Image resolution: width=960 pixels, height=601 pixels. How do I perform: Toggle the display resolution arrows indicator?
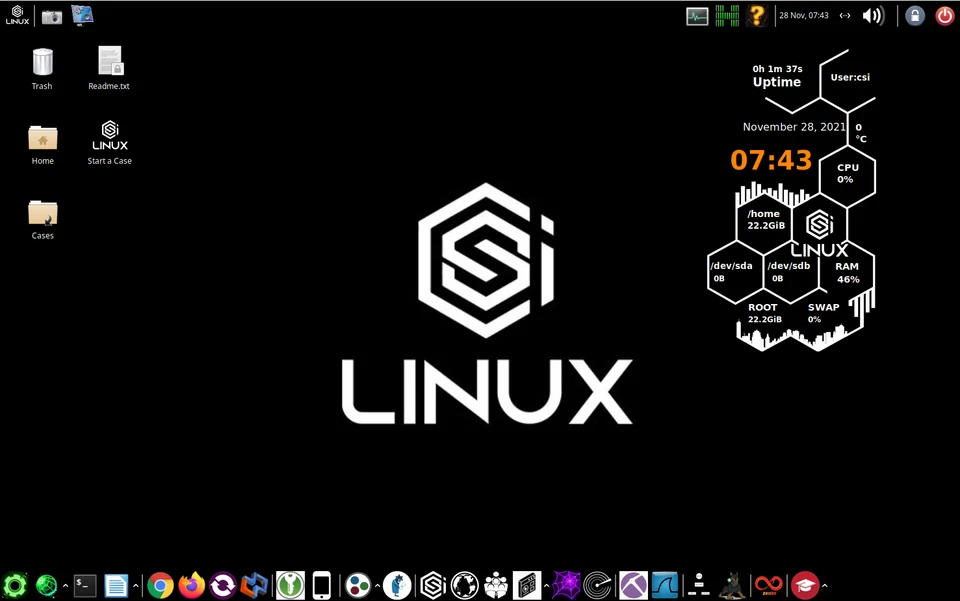[x=845, y=15]
